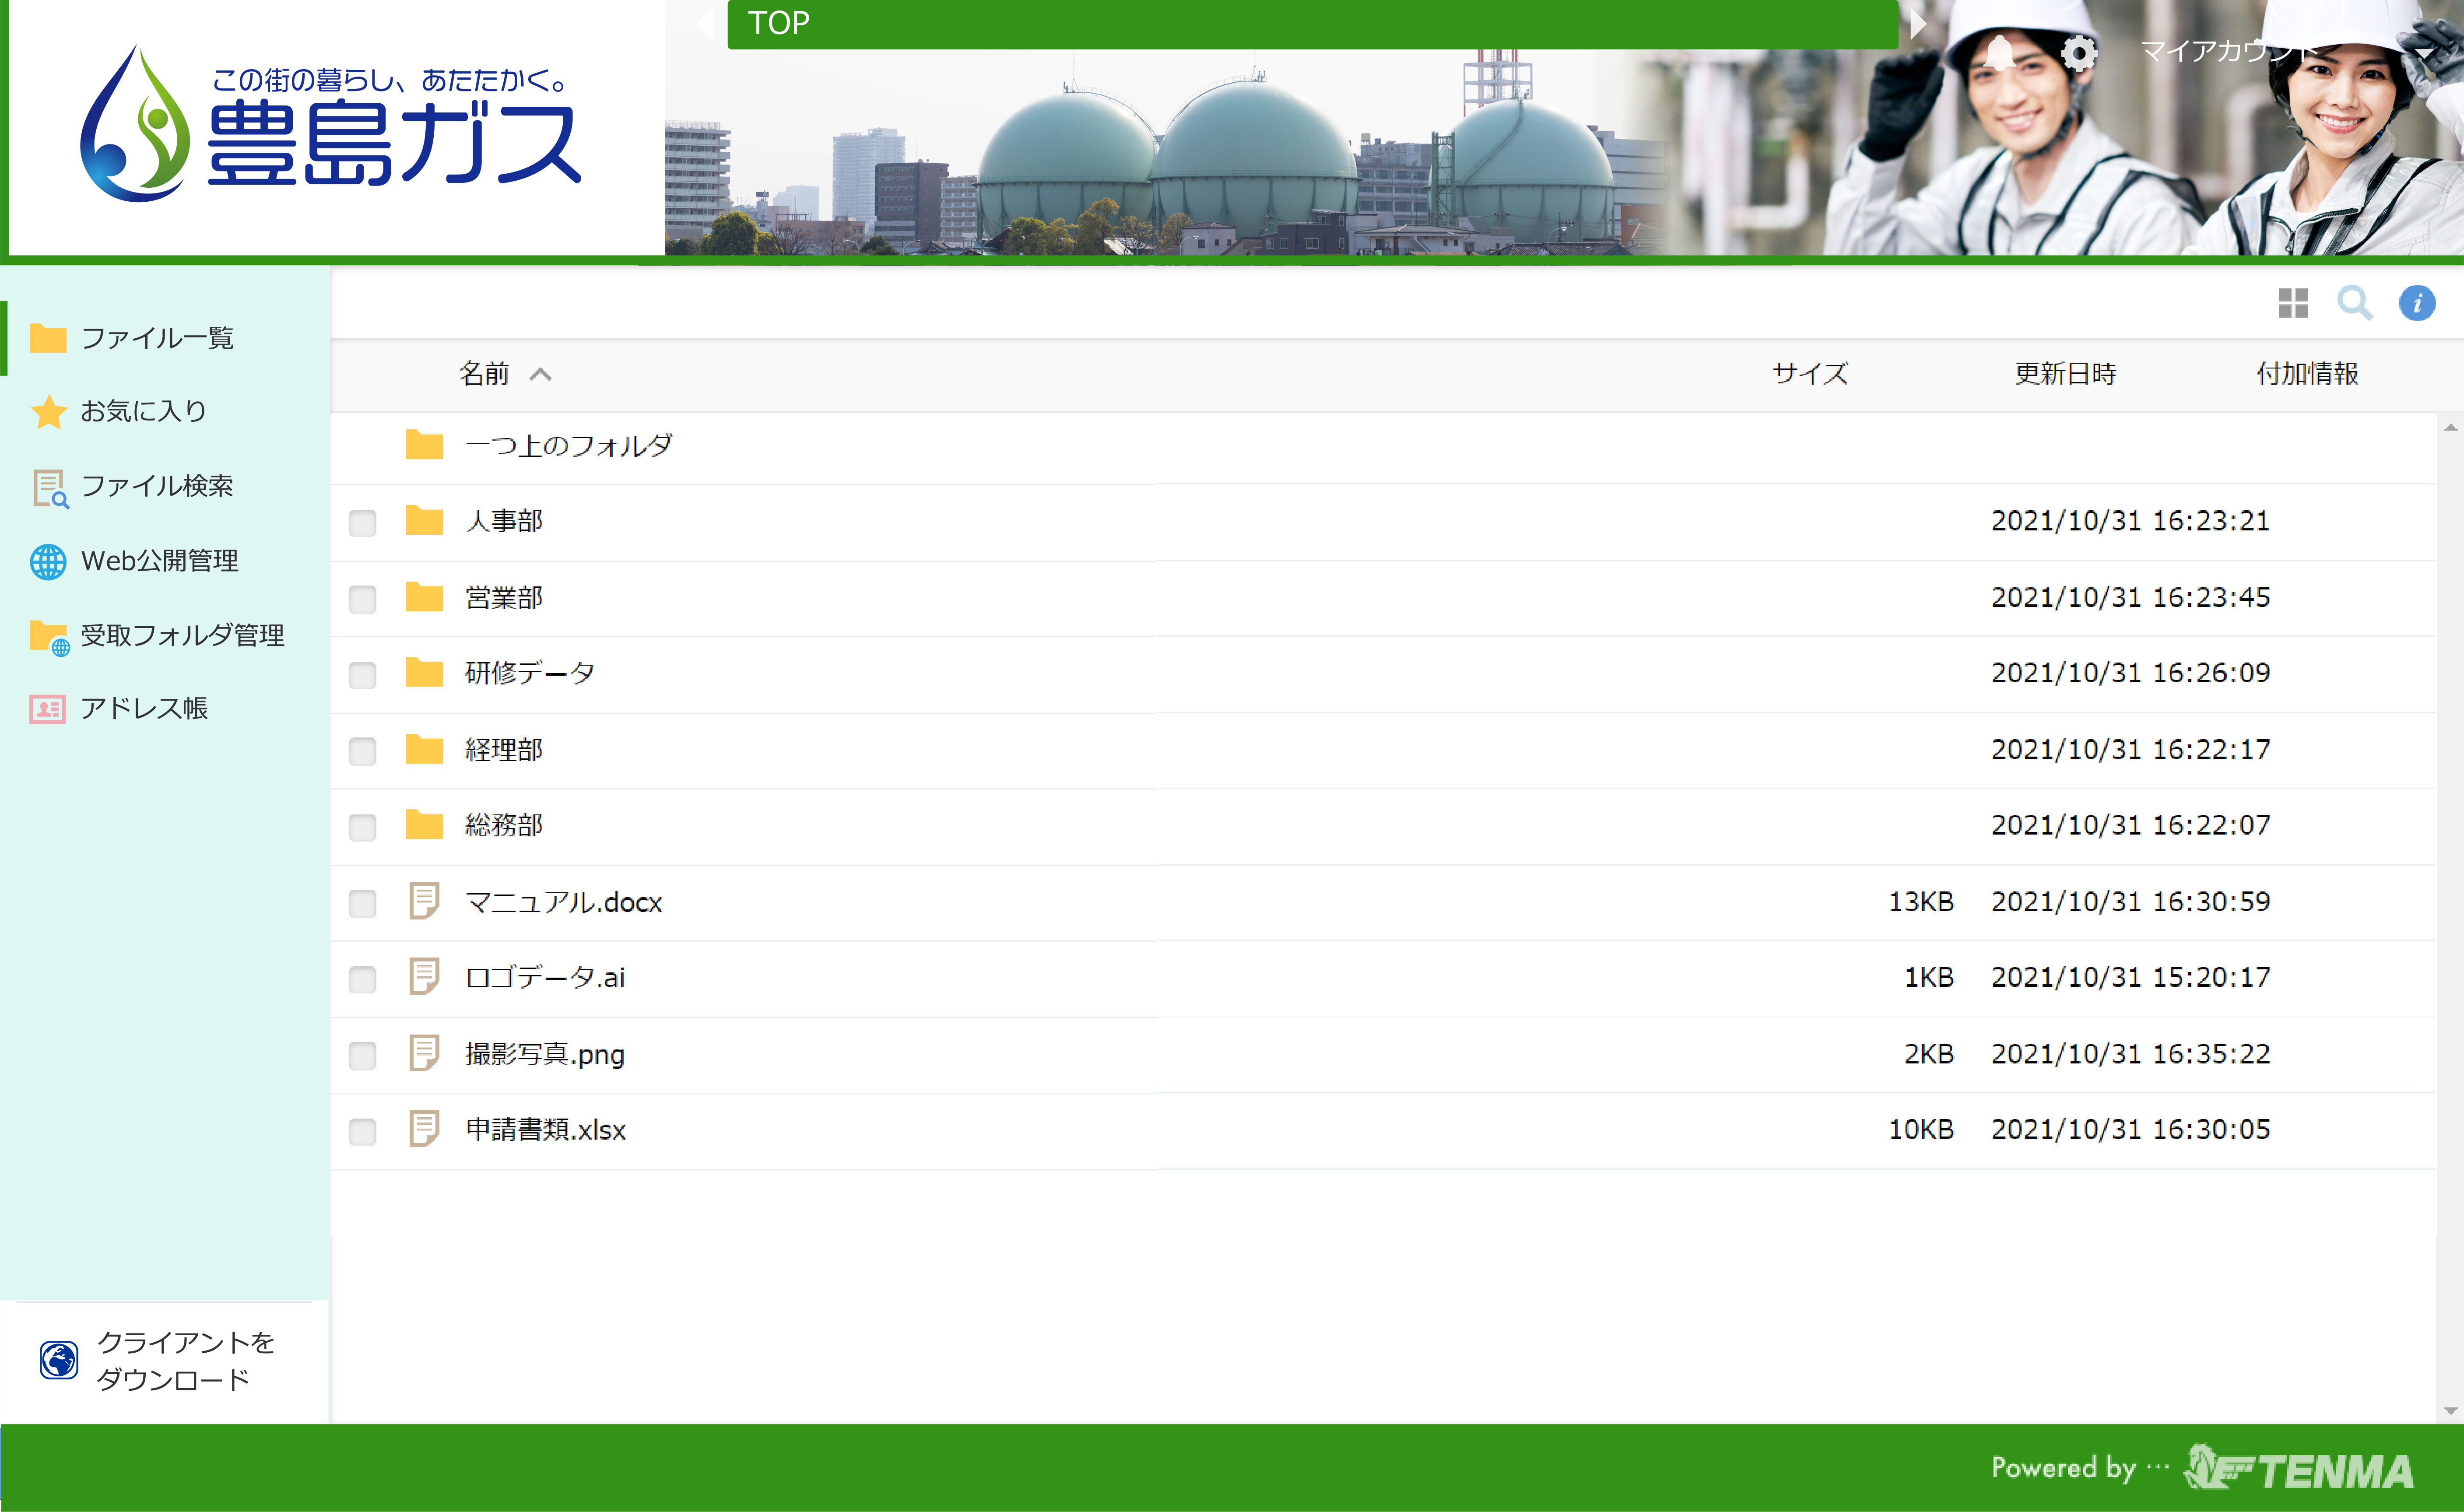Click the 撮影写真.png document icon
Viewport: 2464px width, 1512px height.
click(424, 1053)
